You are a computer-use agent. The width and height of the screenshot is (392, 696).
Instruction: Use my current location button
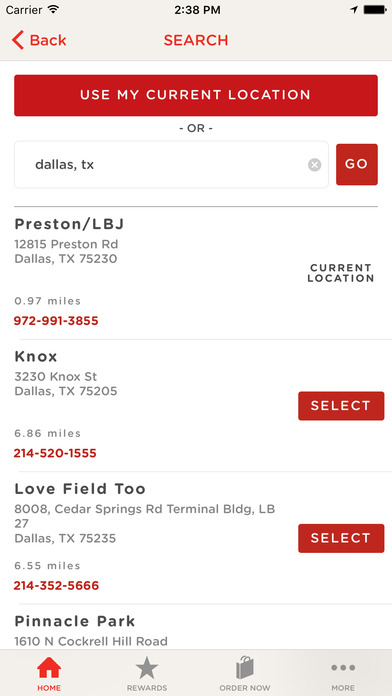coord(196,95)
